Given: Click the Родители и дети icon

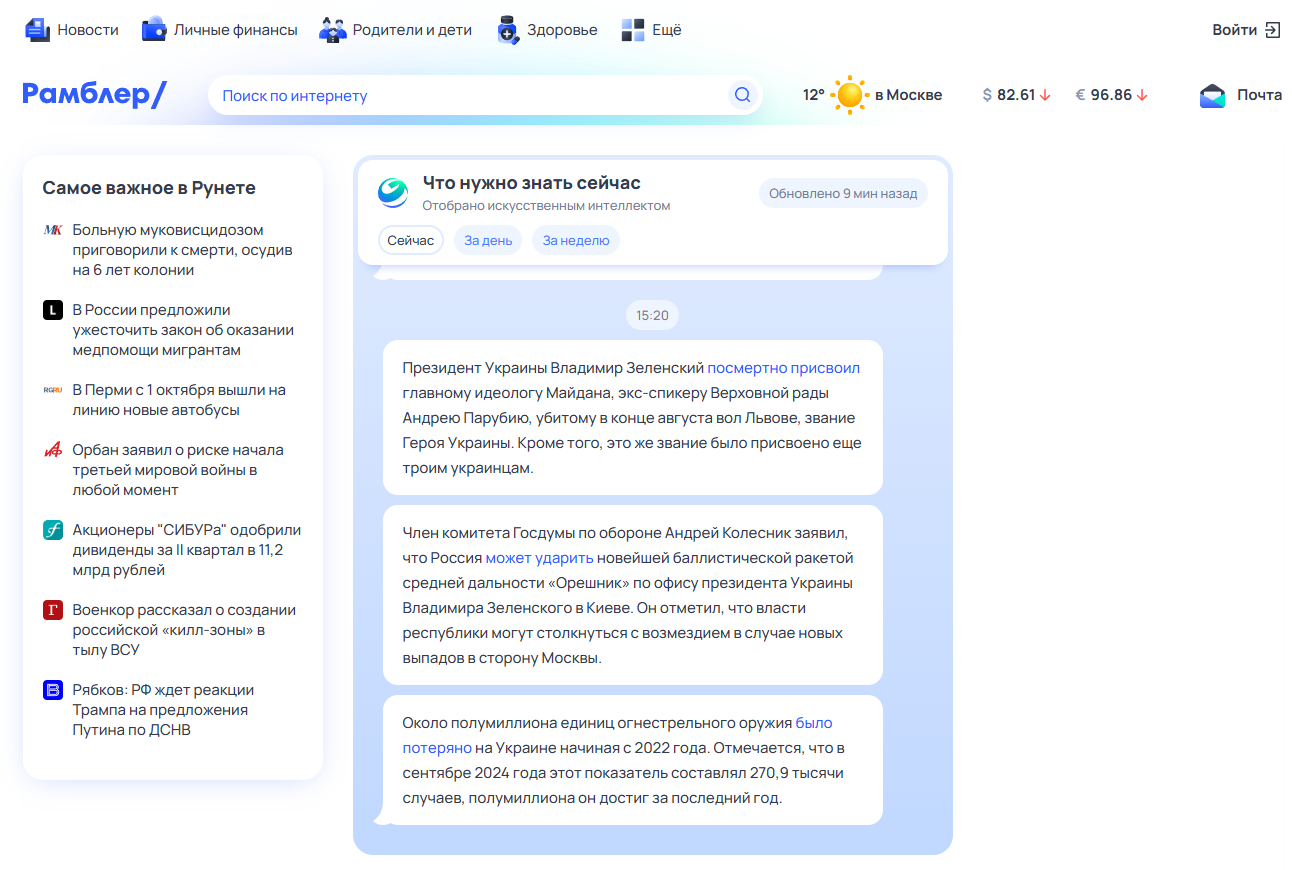Looking at the screenshot, I should point(332,30).
